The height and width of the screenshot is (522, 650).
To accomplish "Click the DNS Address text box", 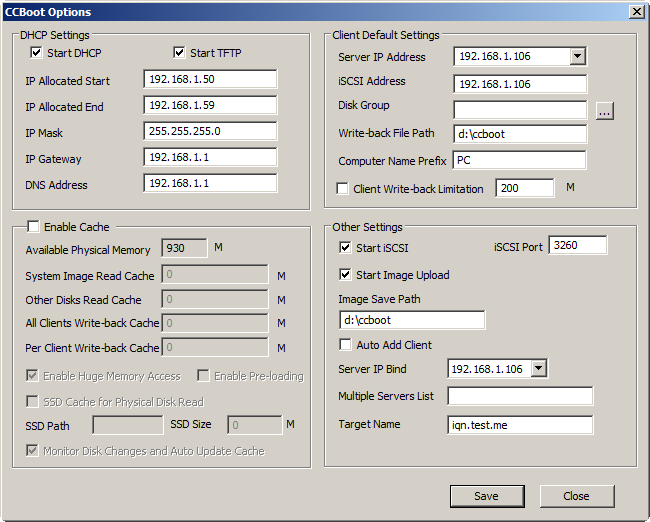I will click(210, 184).
